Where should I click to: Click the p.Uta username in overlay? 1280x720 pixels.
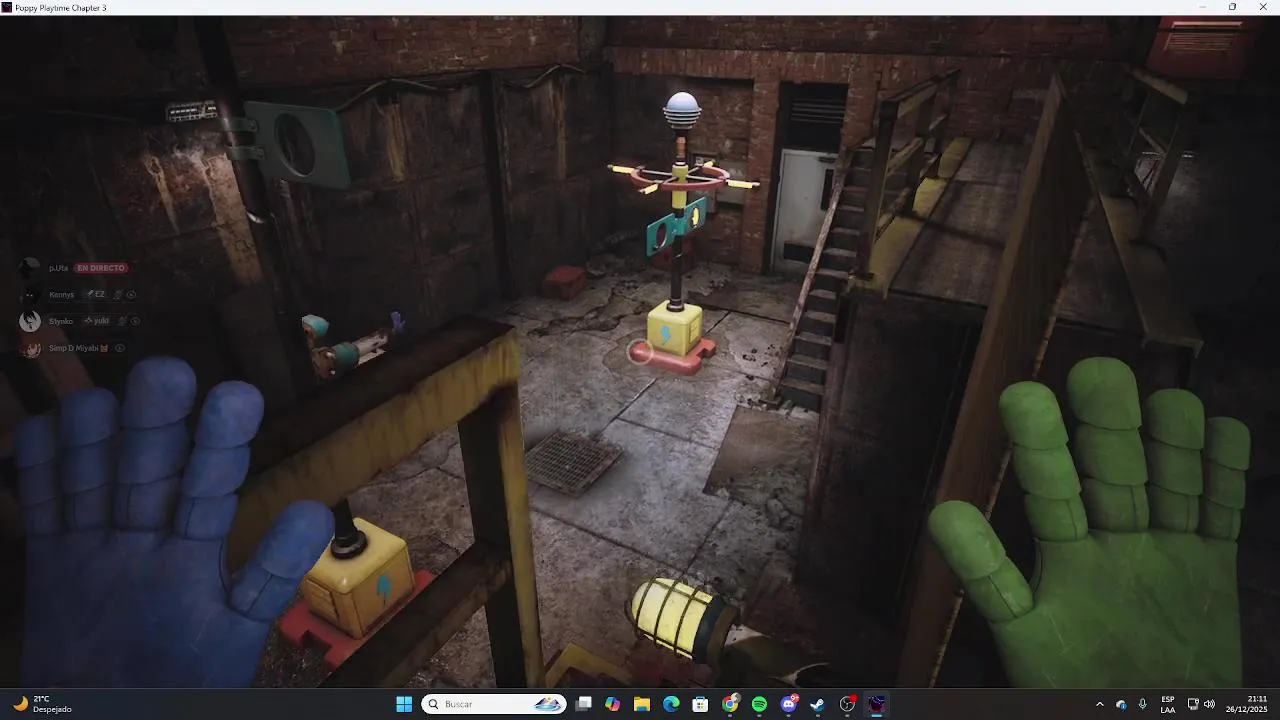click(59, 268)
